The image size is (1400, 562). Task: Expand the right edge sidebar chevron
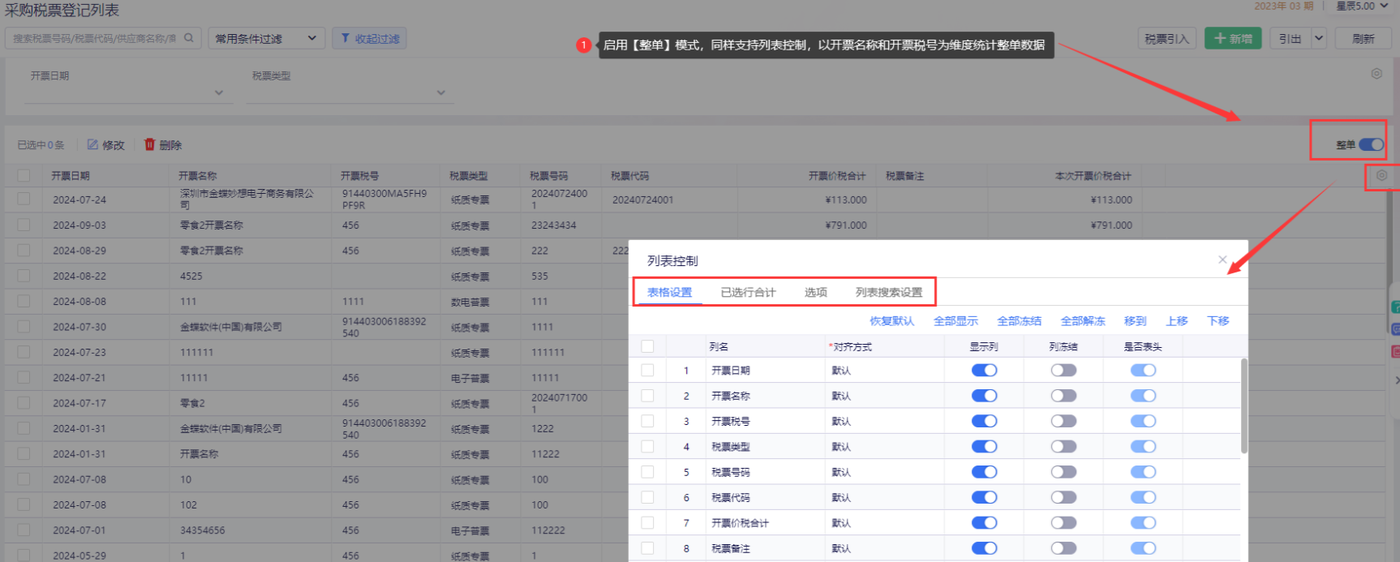click(1395, 381)
